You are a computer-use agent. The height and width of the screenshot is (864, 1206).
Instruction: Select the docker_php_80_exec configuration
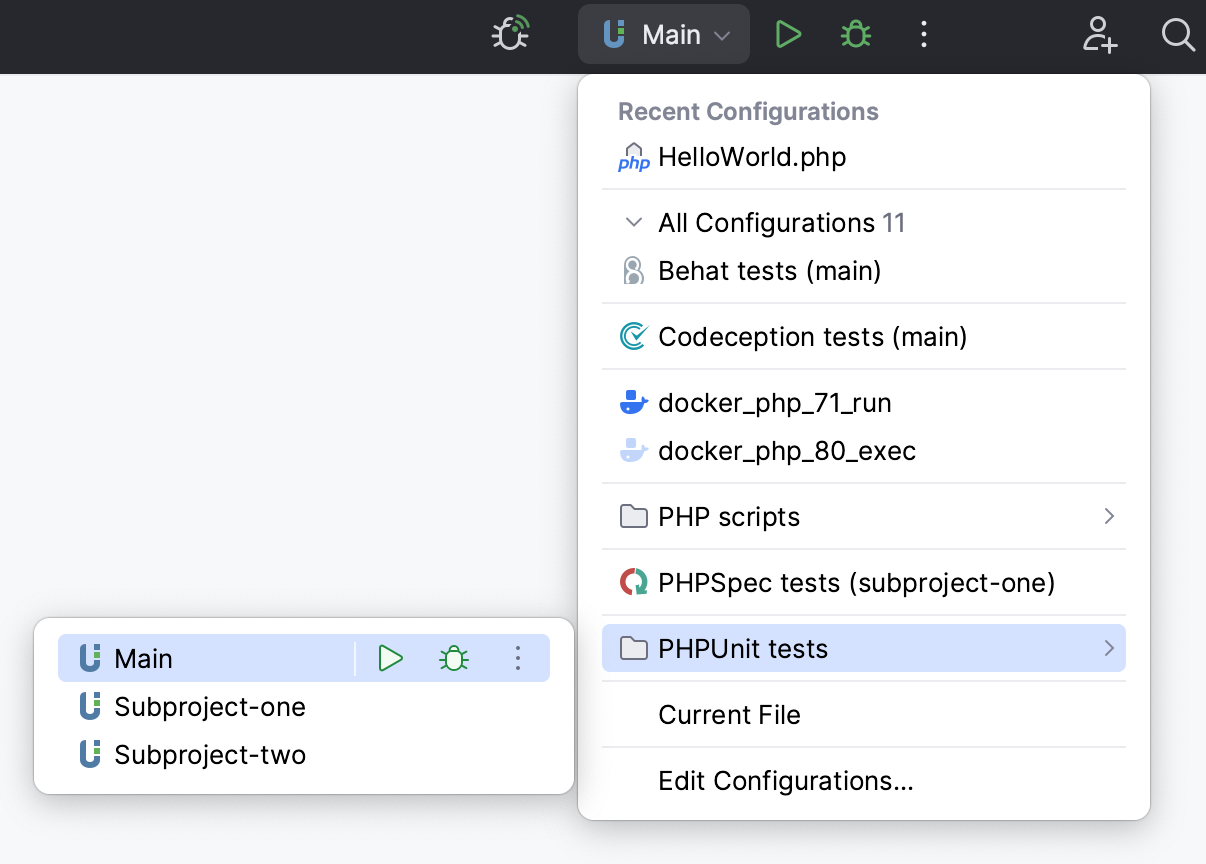[787, 451]
